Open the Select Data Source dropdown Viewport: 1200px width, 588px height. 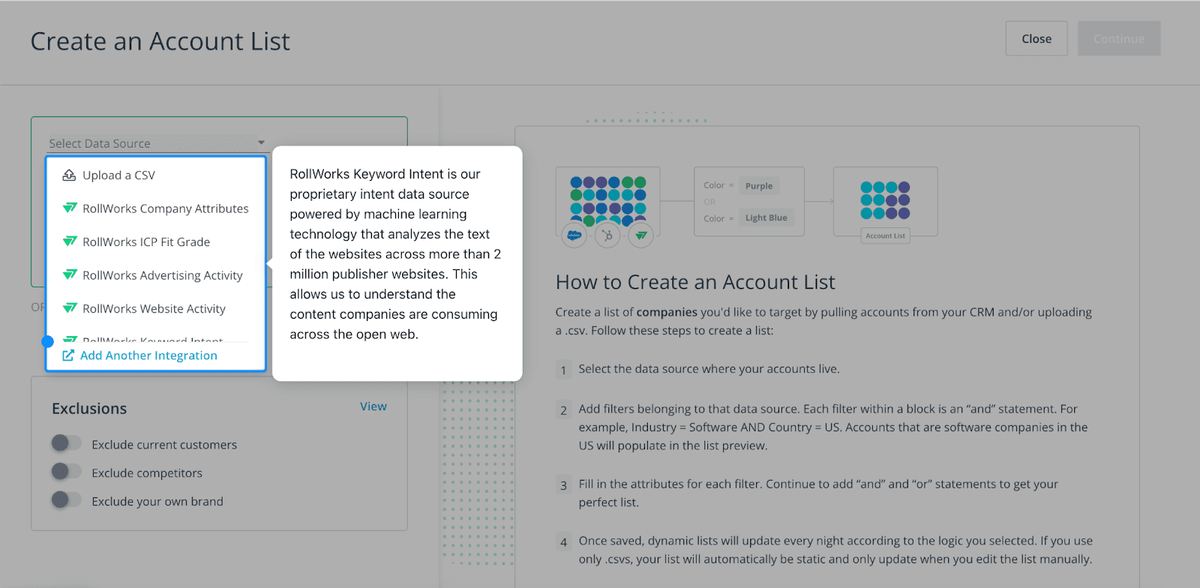tap(157, 143)
